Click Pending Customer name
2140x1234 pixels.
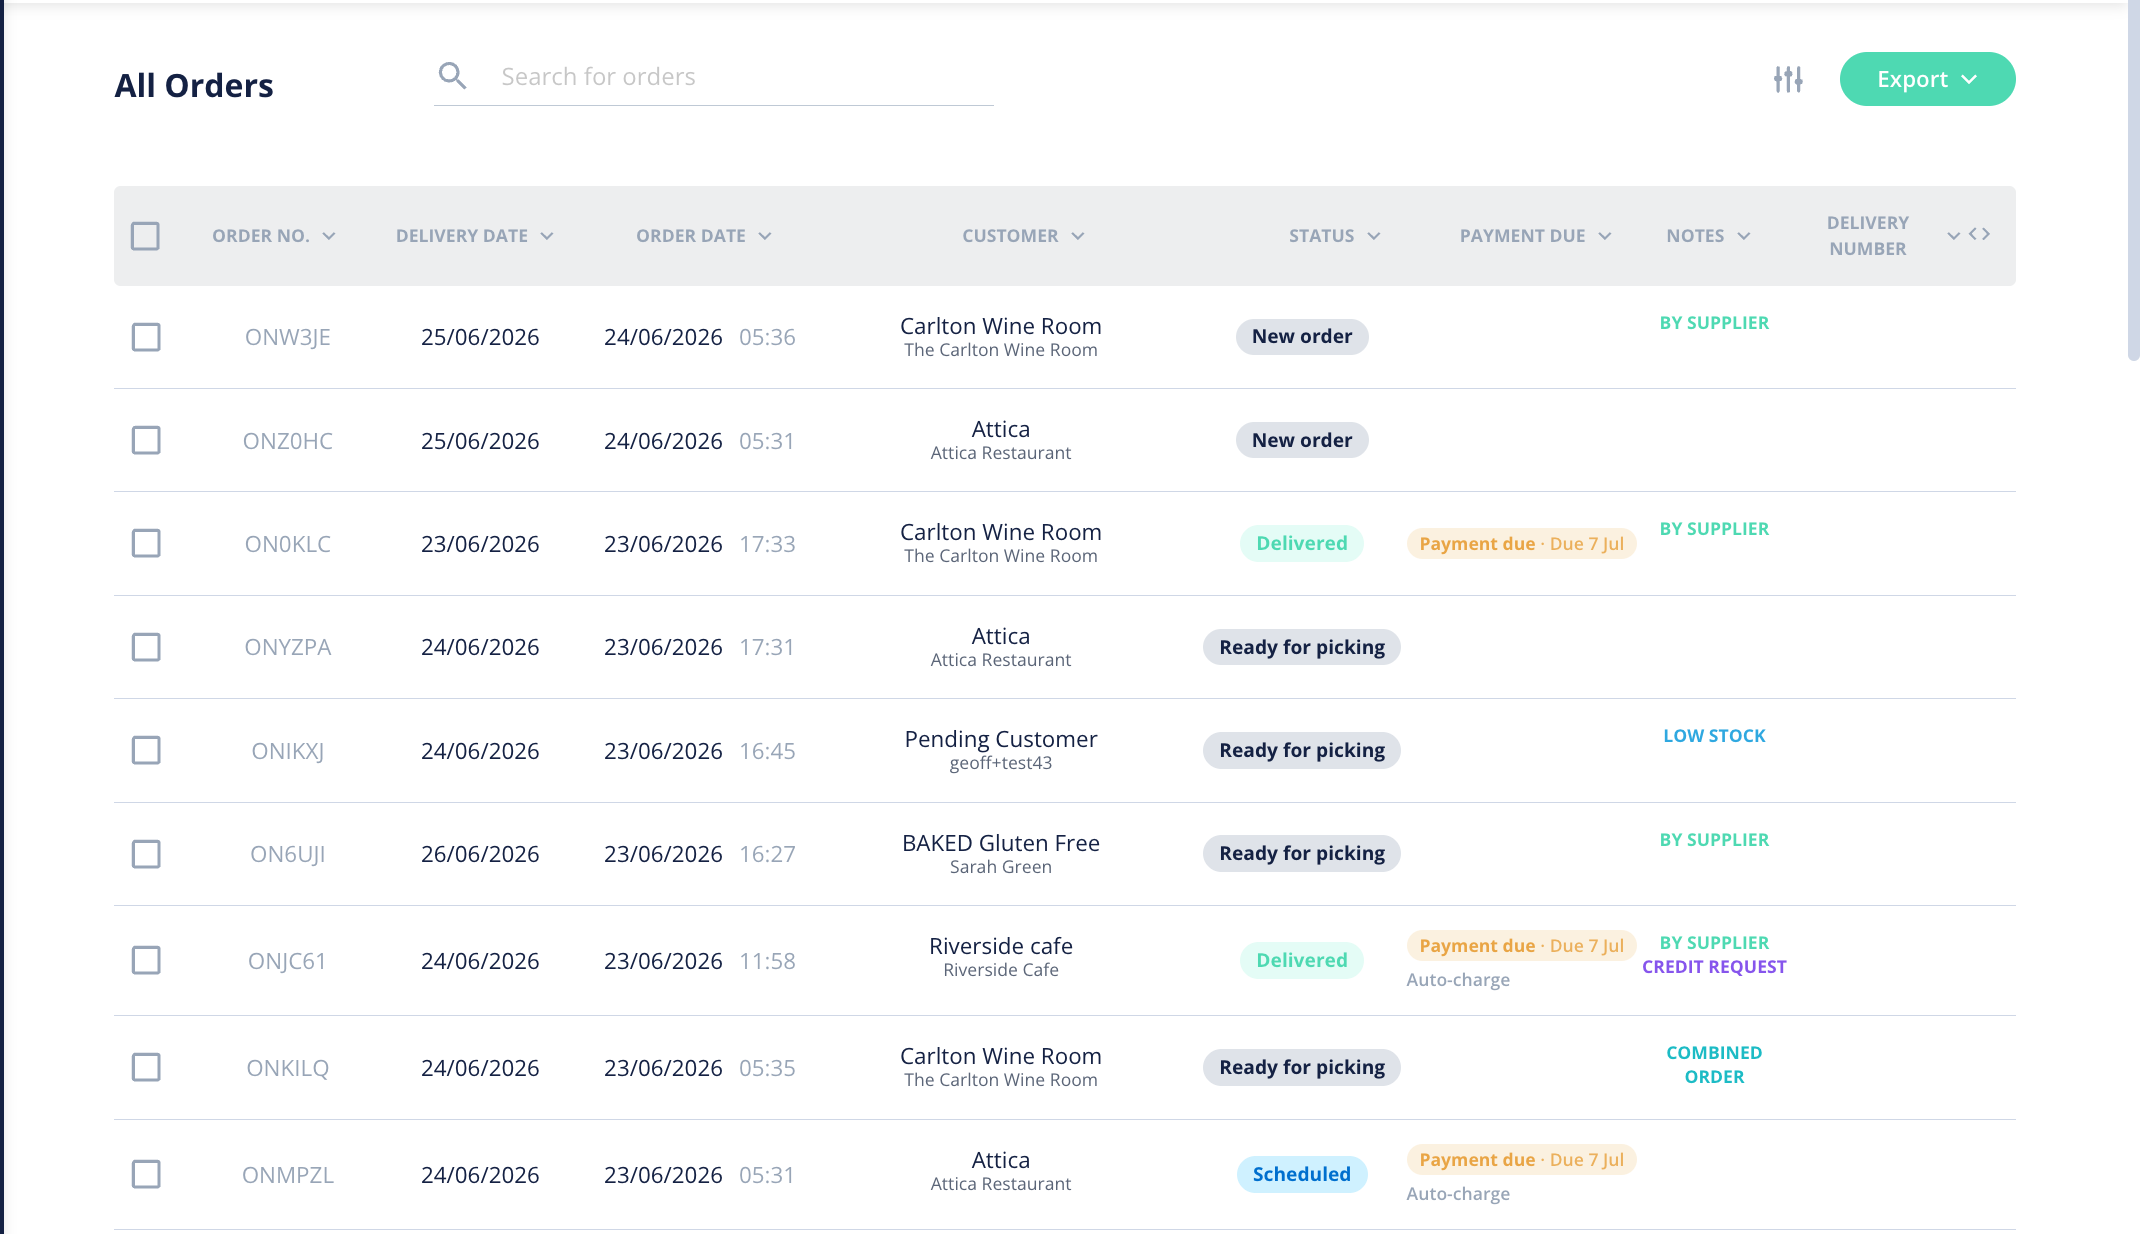[x=1001, y=739]
